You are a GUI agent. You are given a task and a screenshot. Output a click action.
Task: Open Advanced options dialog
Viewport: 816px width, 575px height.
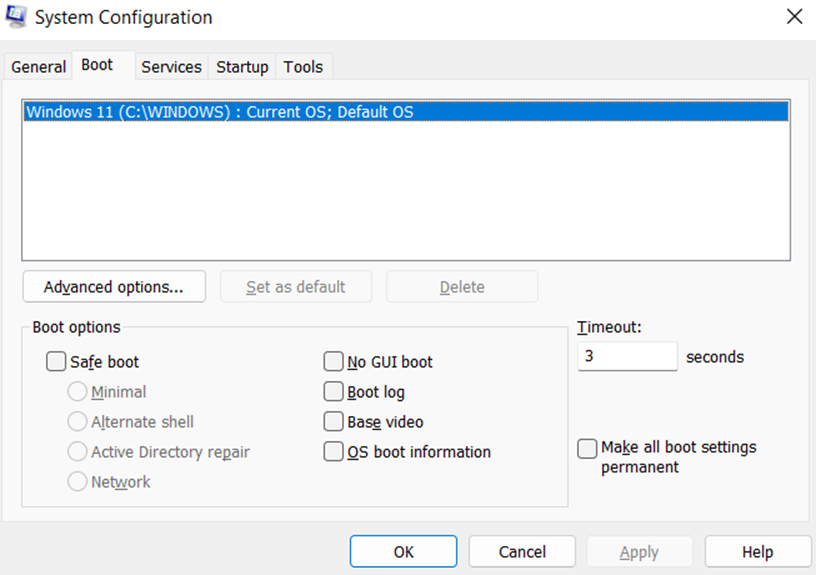(114, 287)
